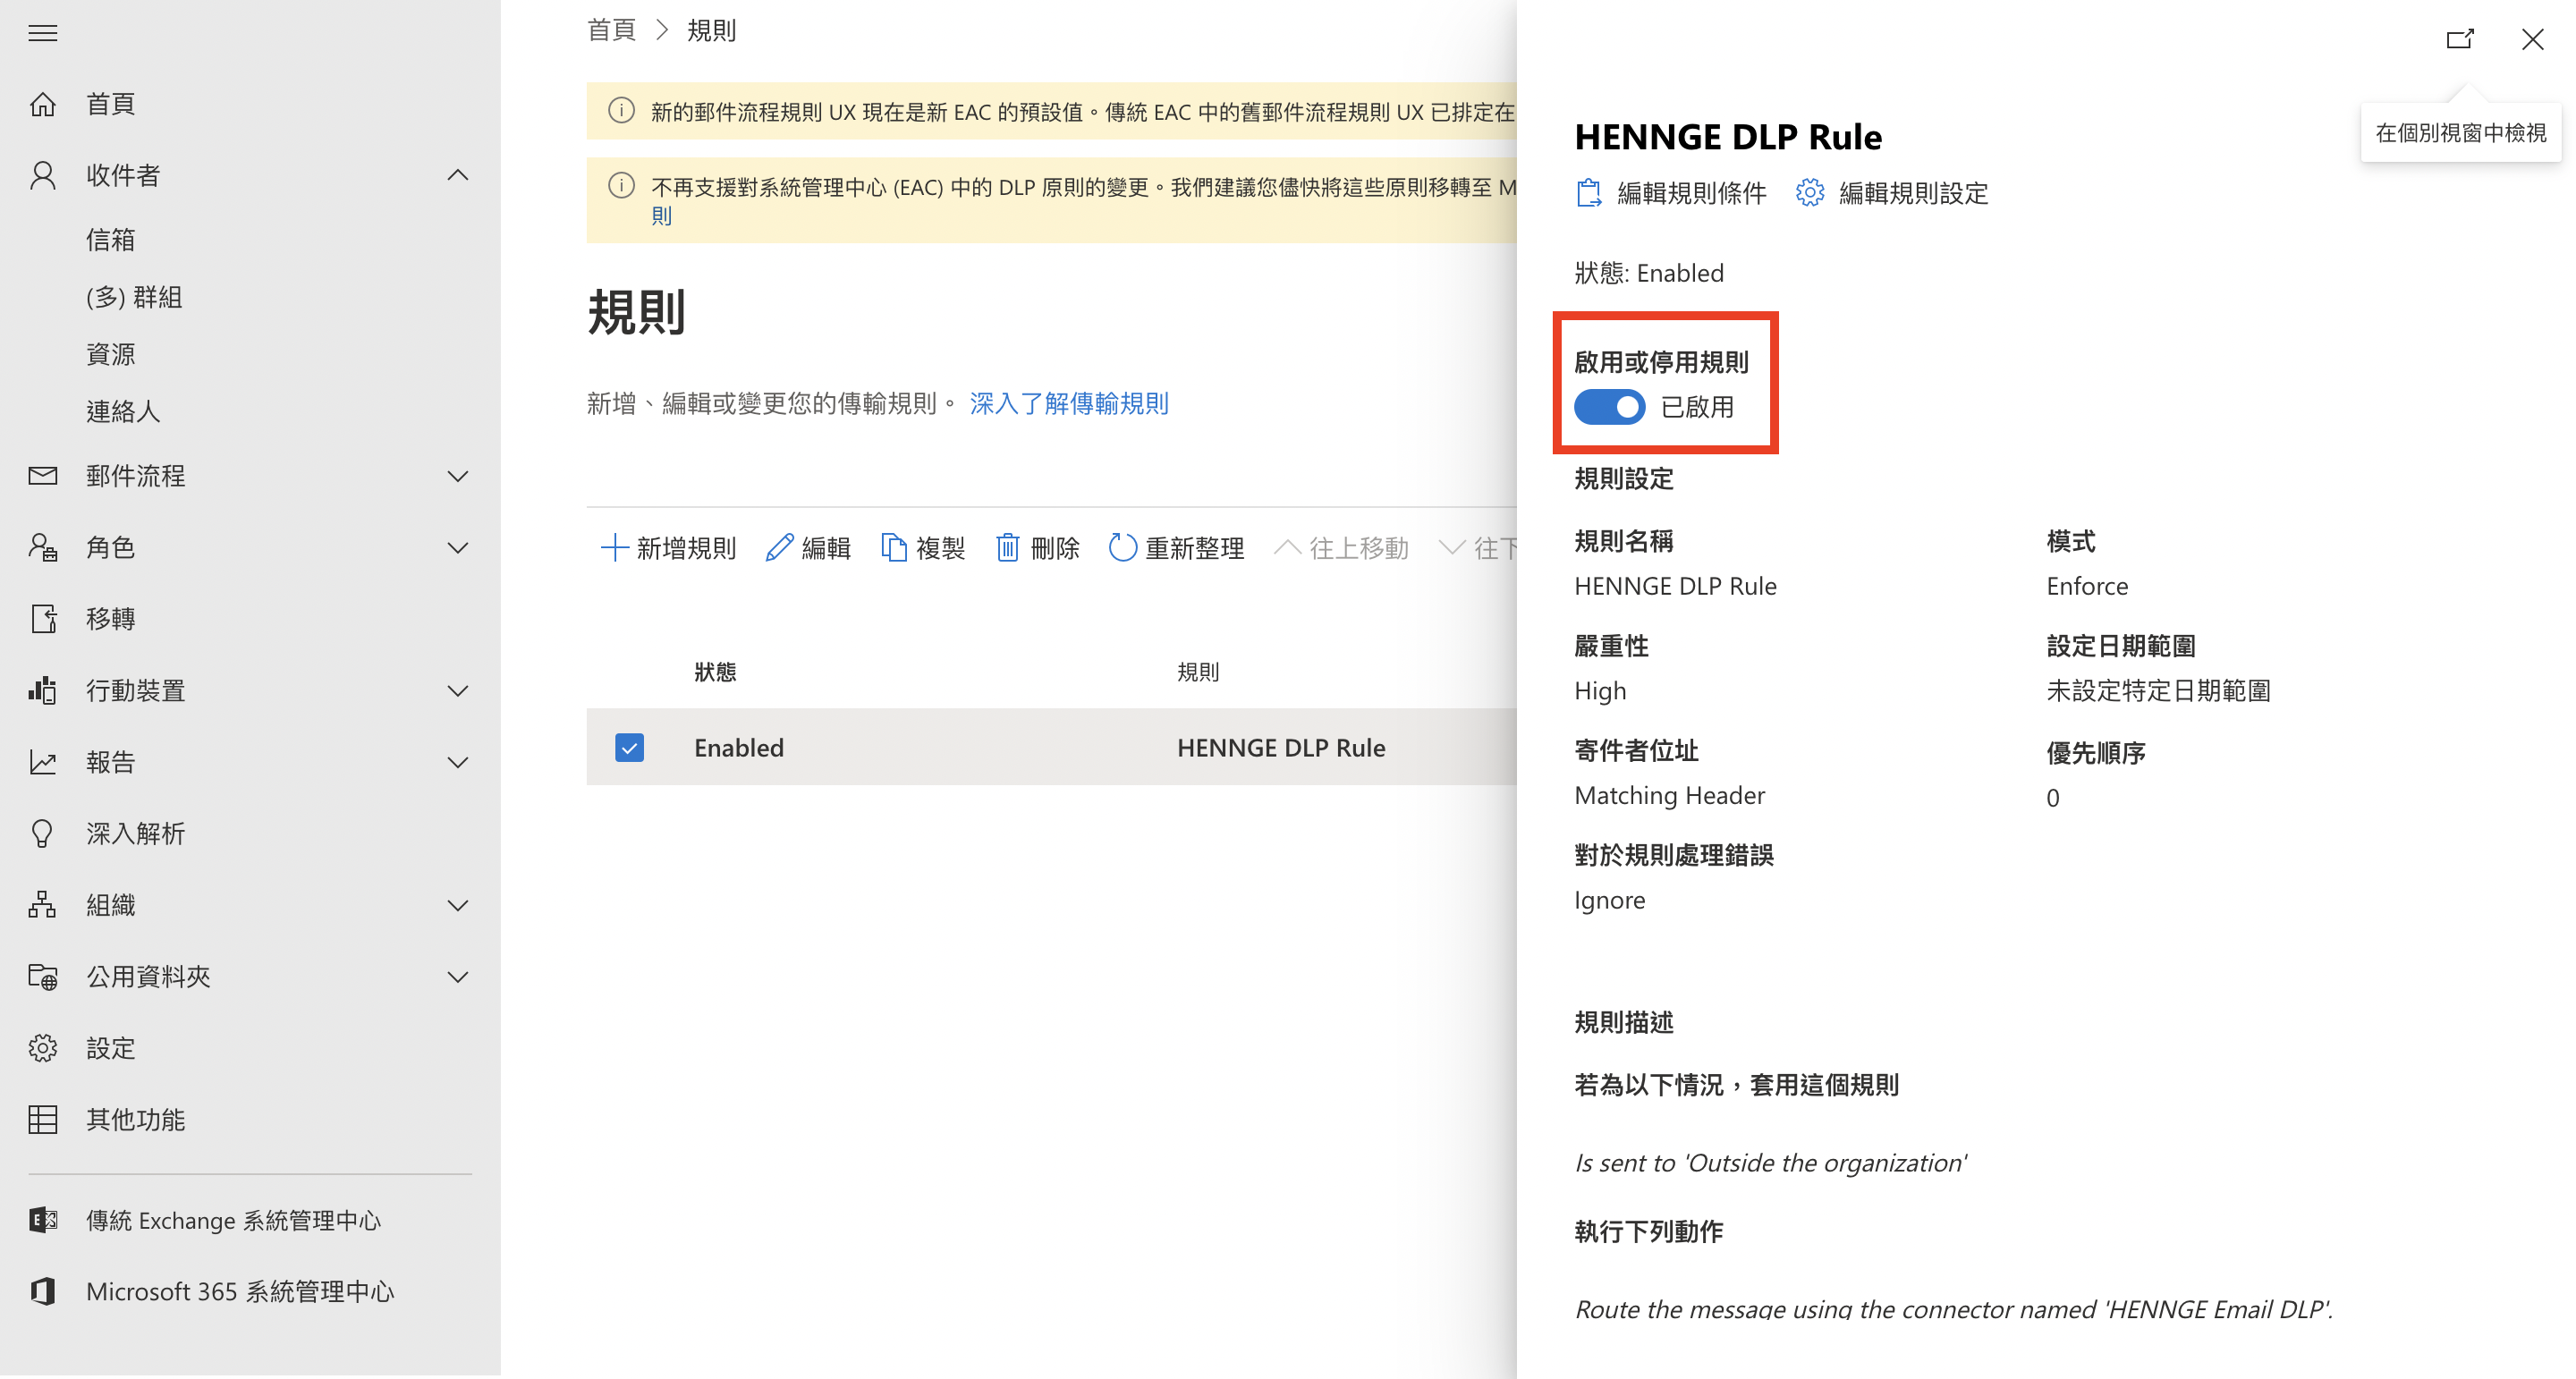The width and height of the screenshot is (2576, 1379).
Task: Open 連絡人 under 收件者
Action: (x=123, y=411)
